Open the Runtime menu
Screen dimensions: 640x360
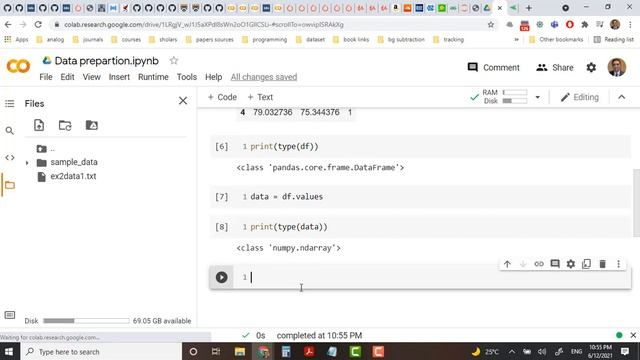(x=153, y=77)
